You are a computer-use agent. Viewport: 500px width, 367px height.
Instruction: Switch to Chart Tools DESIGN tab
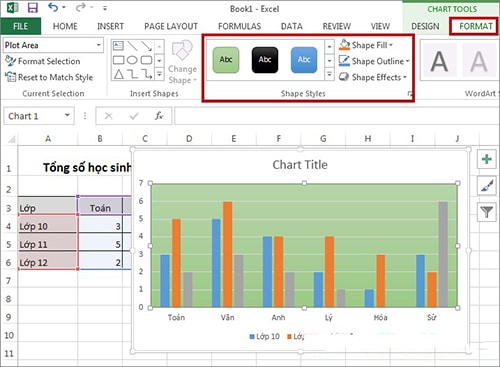[425, 26]
